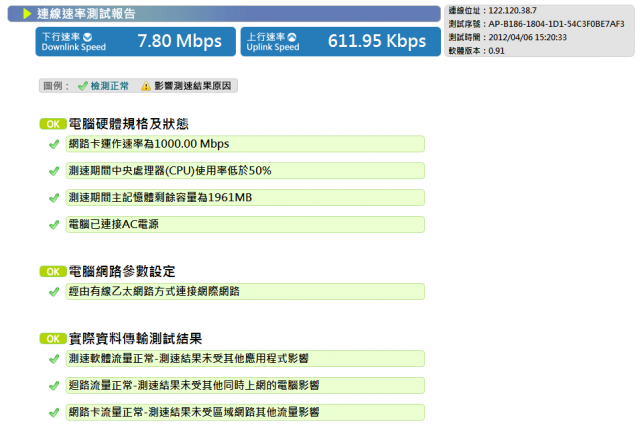Click the 測試序號 AP-B186-1804-1D1 serial line
640x424 pixels.
coord(536,24)
